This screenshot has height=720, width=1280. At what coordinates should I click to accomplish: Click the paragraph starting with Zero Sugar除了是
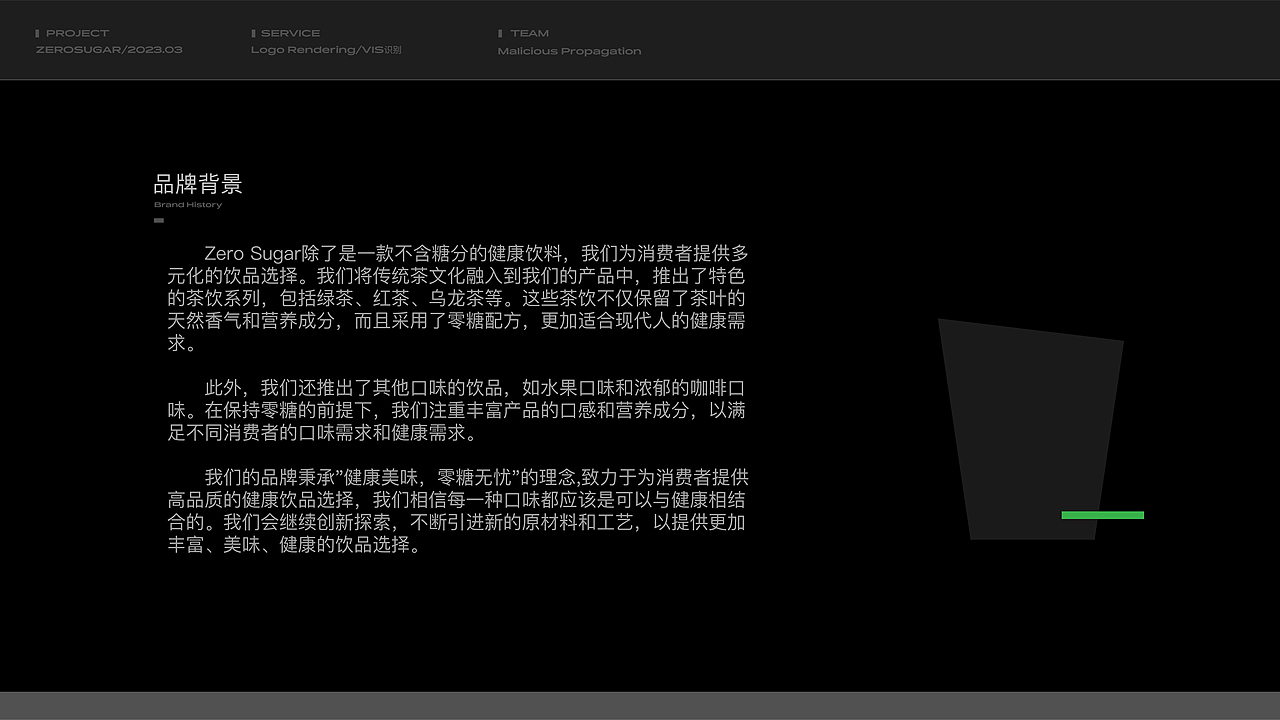coord(458,298)
